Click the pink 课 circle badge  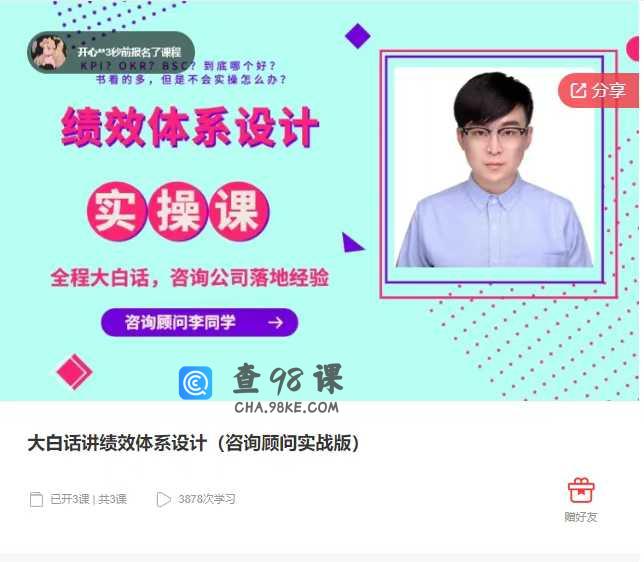point(239,211)
